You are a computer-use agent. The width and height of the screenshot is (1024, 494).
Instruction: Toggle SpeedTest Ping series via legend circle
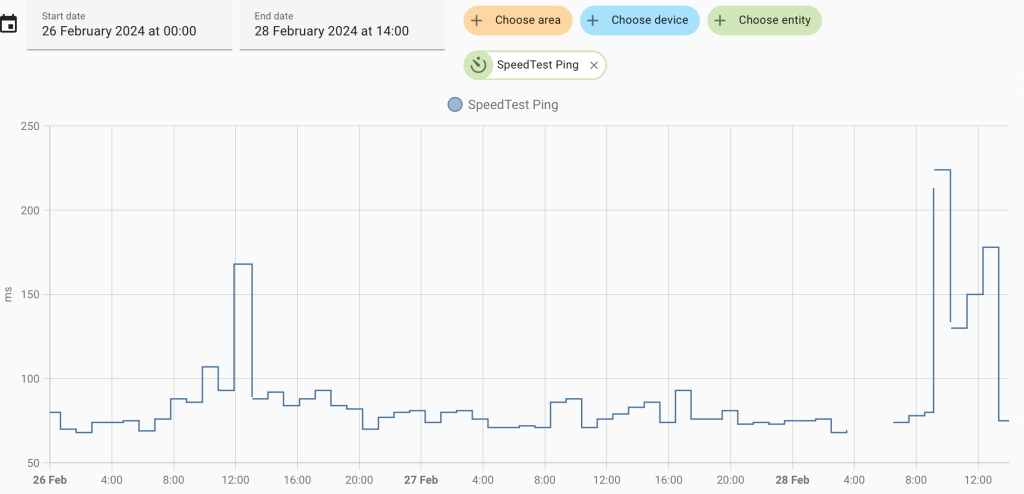pos(455,104)
